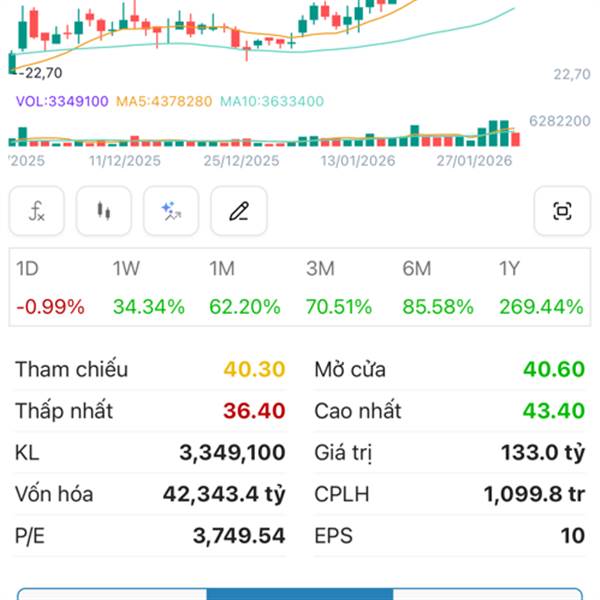Tap the Vốn hóa value 42,343.4 tỷ
The height and width of the screenshot is (600, 600).
(224, 494)
